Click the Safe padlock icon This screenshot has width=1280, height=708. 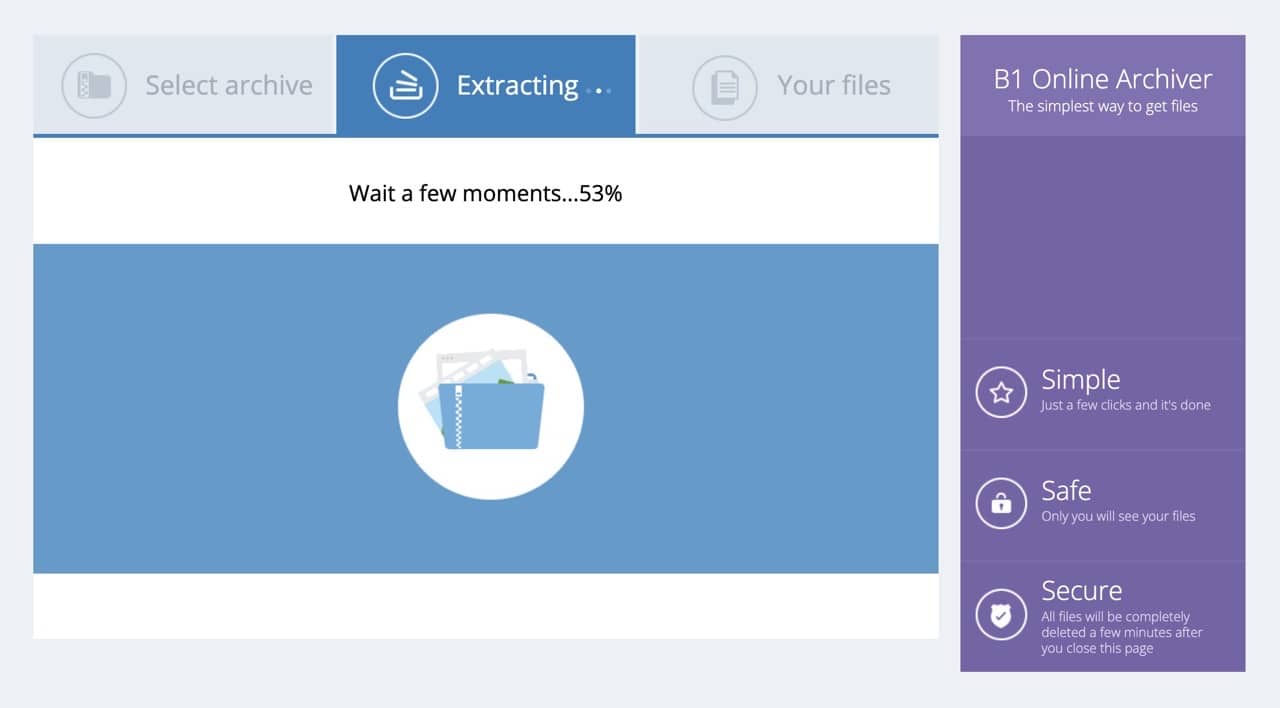(x=1001, y=503)
